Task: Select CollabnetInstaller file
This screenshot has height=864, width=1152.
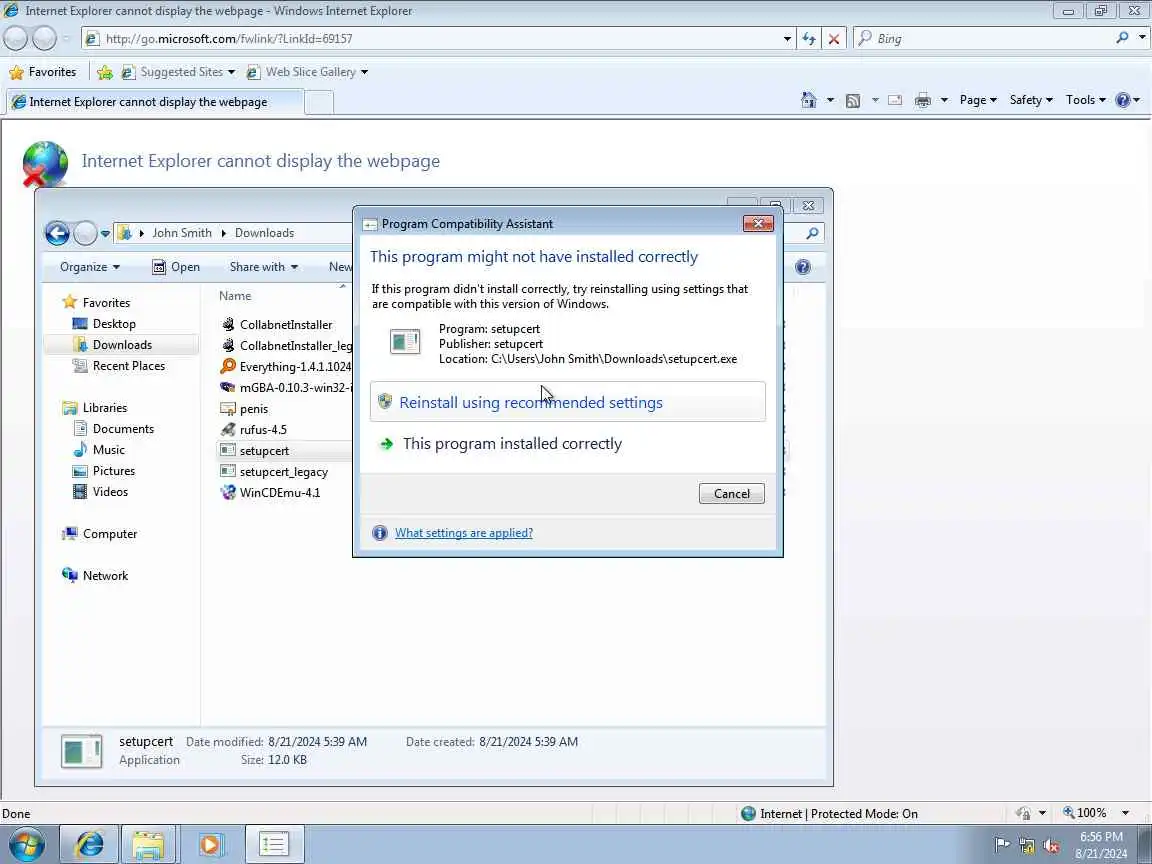Action: click(x=286, y=325)
